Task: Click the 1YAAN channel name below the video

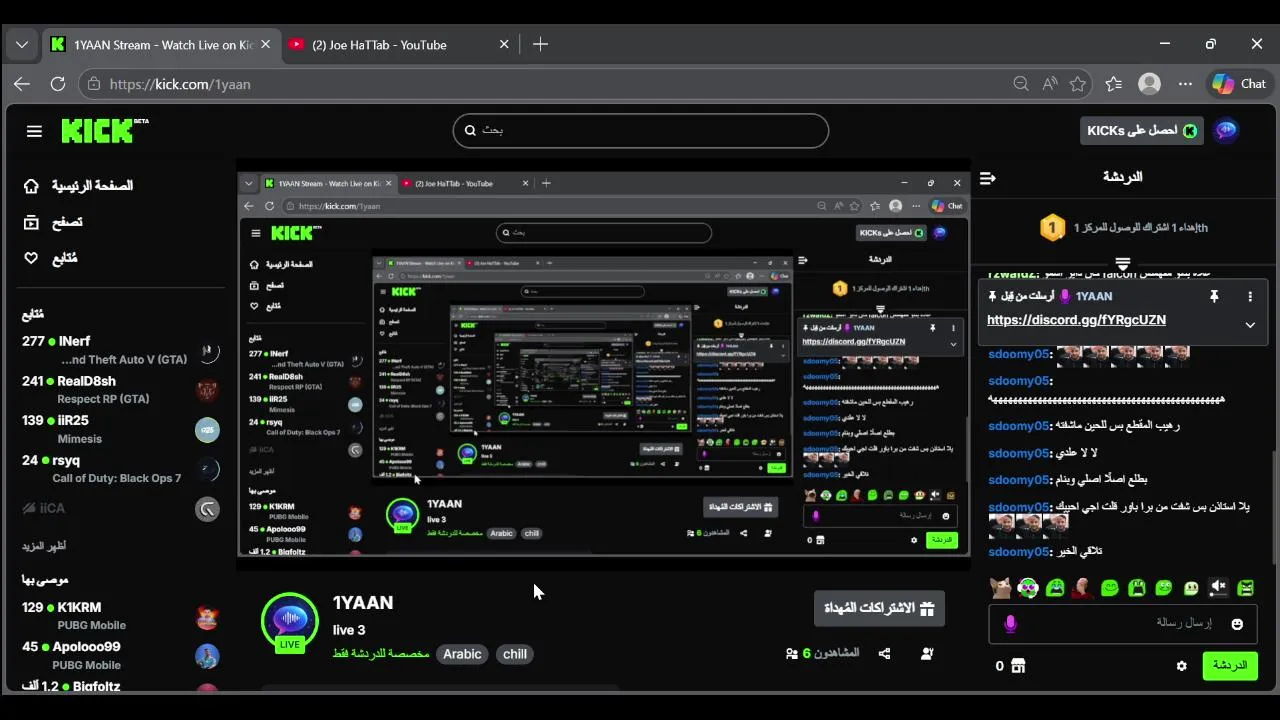Action: tap(363, 603)
